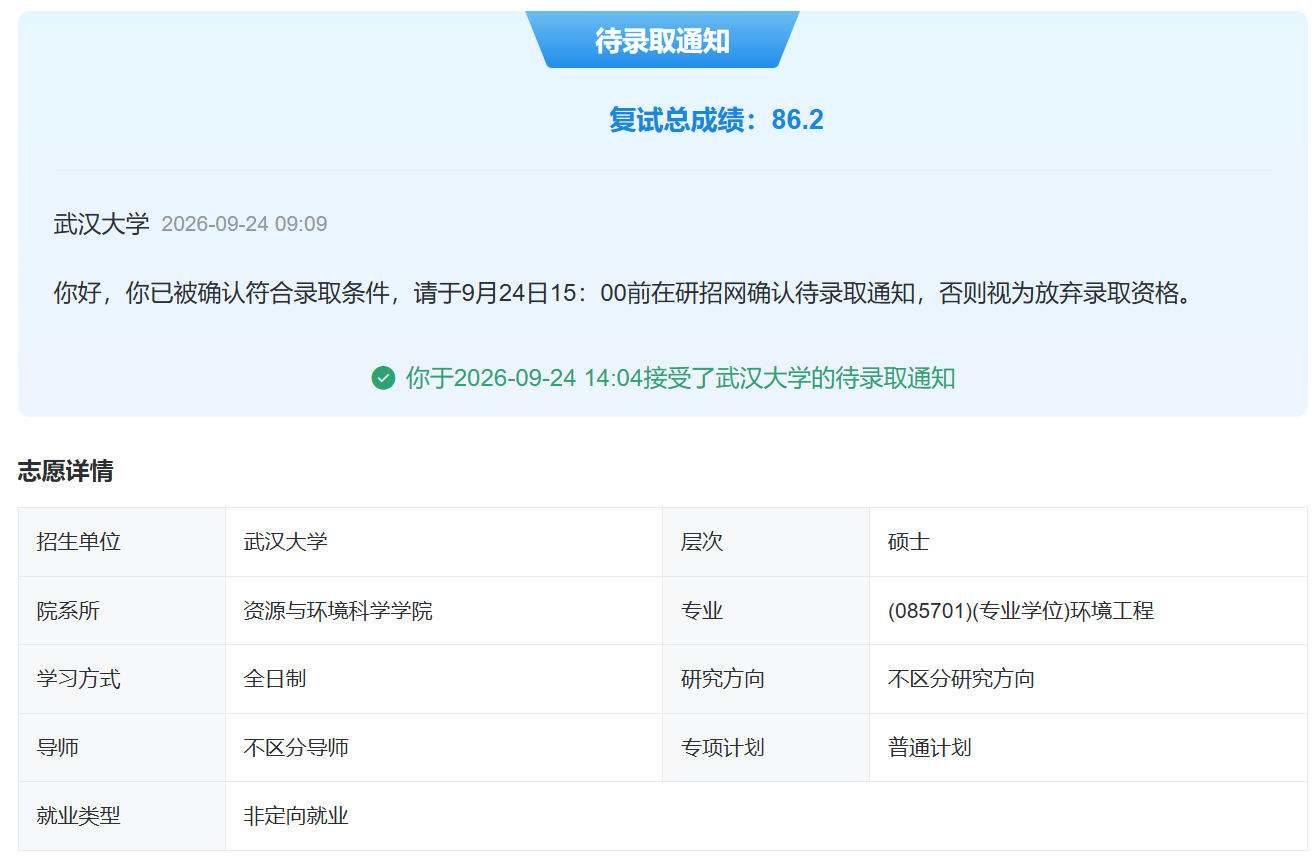
Task: Click the (085701)(专业学位)环境工程 cell
Action: coord(1088,611)
